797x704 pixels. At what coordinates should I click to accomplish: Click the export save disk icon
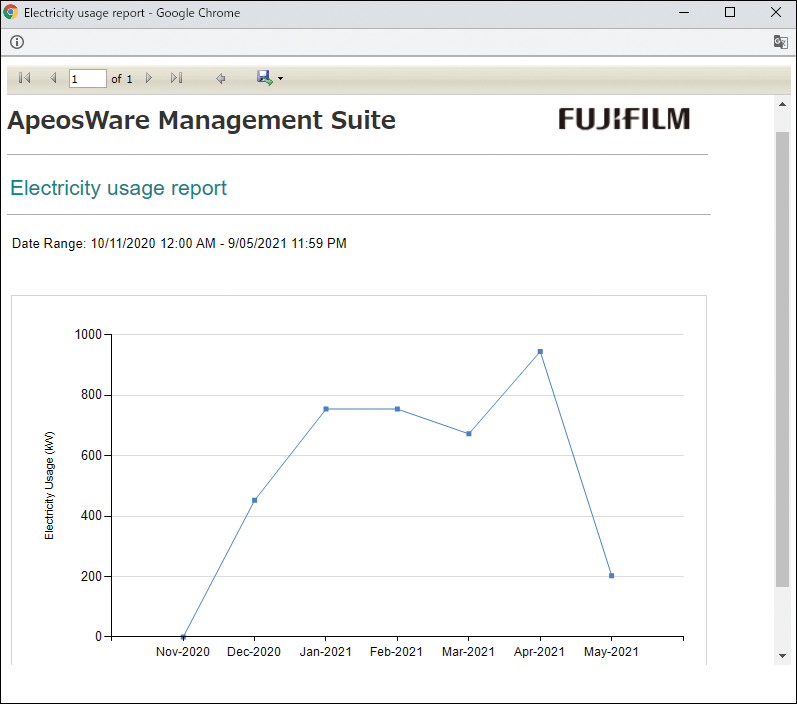coord(264,77)
